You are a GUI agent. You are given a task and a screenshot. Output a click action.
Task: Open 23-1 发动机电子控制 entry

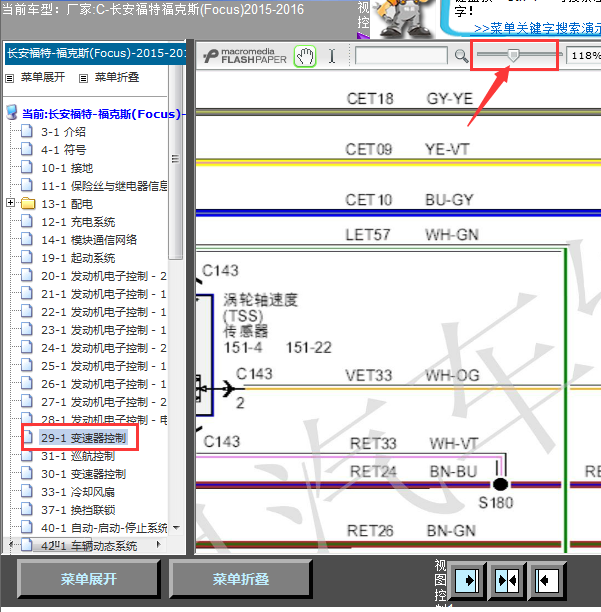coord(104,330)
